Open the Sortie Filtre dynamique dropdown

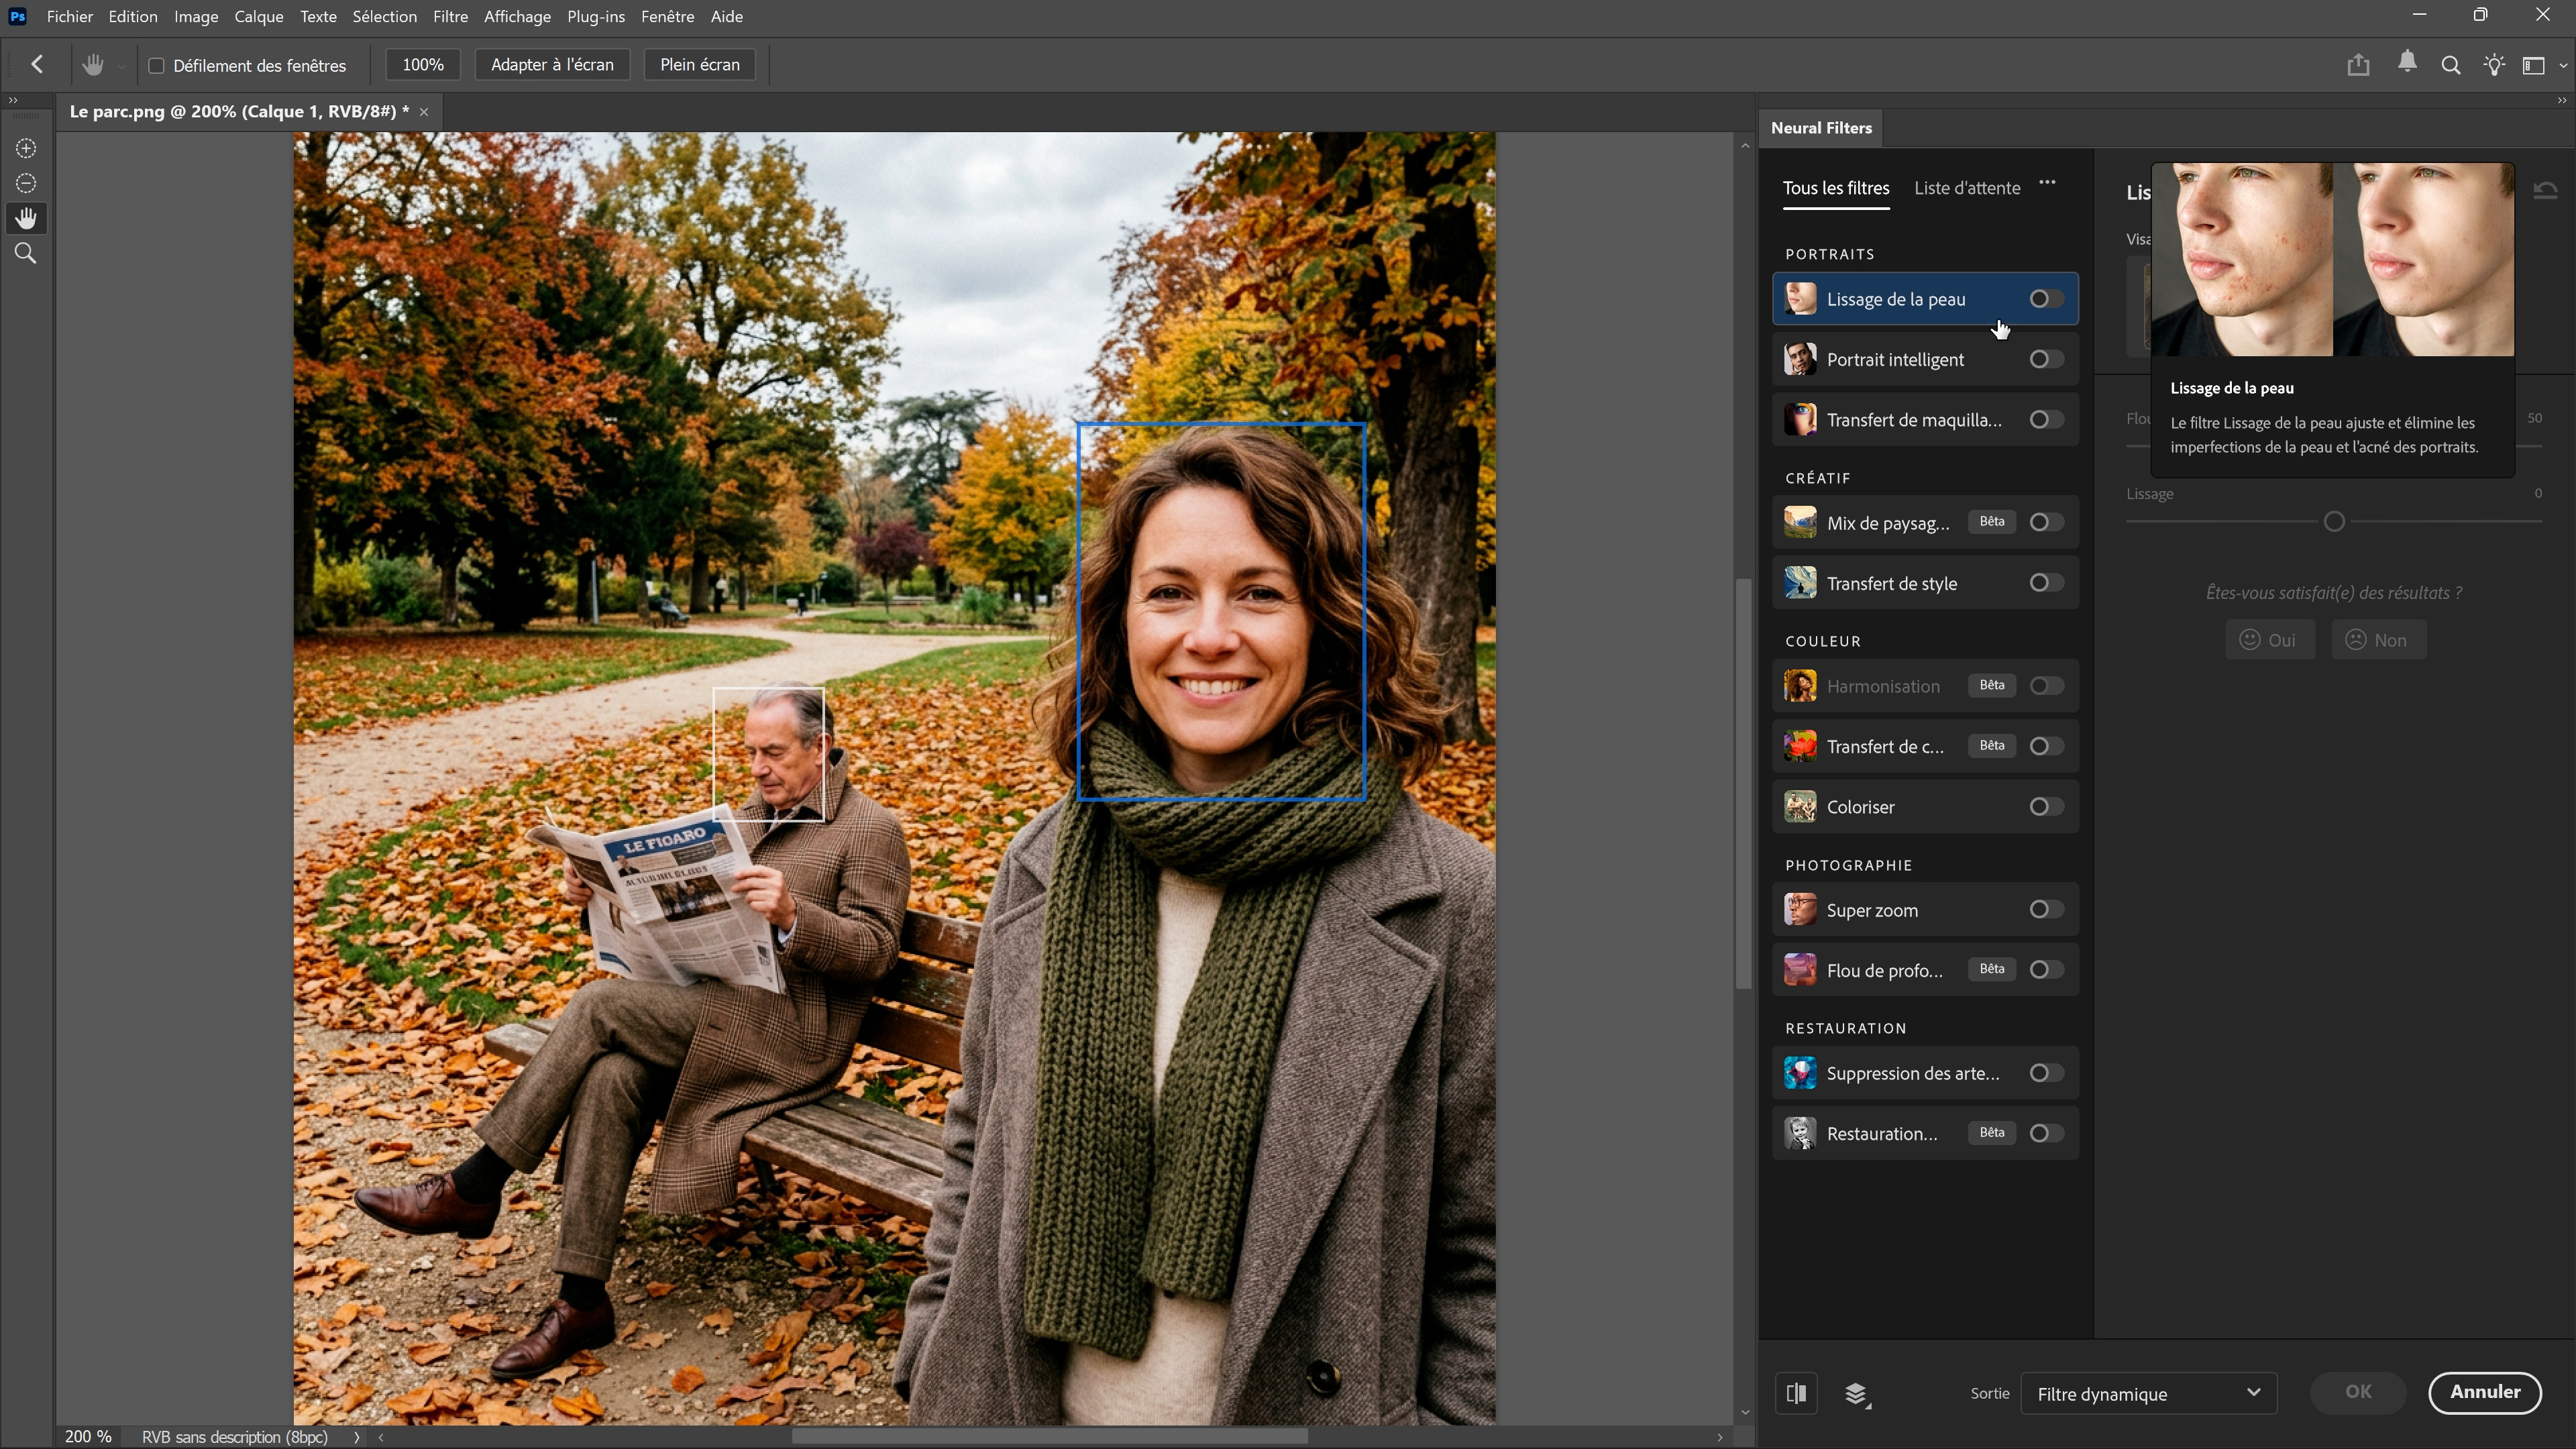[x=2149, y=1394]
